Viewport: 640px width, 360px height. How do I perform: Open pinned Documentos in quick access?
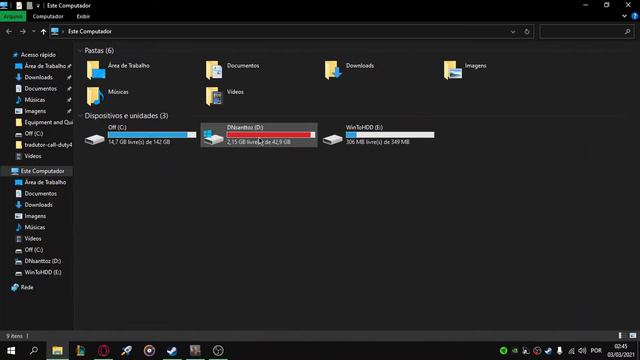[x=40, y=89]
